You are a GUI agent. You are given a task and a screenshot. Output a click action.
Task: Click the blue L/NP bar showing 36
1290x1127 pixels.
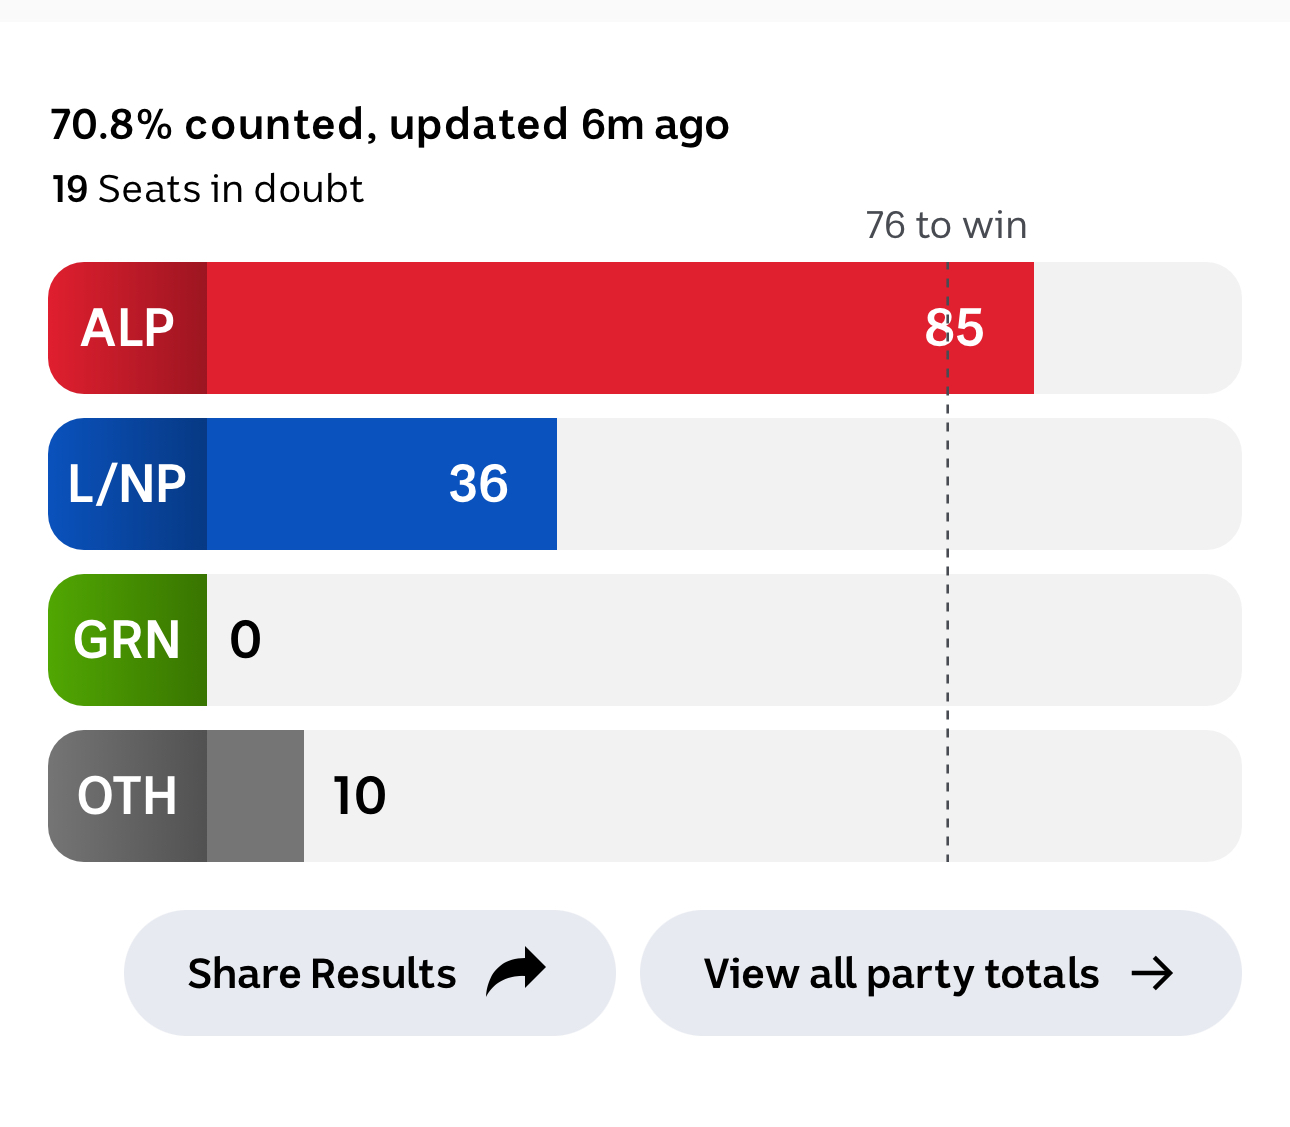[382, 484]
